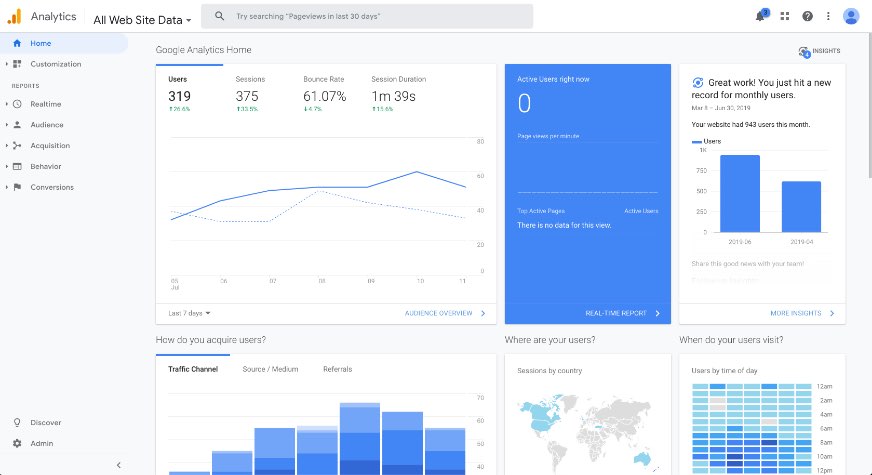
Task: Expand the Audience reports section
Action: click(x=46, y=125)
